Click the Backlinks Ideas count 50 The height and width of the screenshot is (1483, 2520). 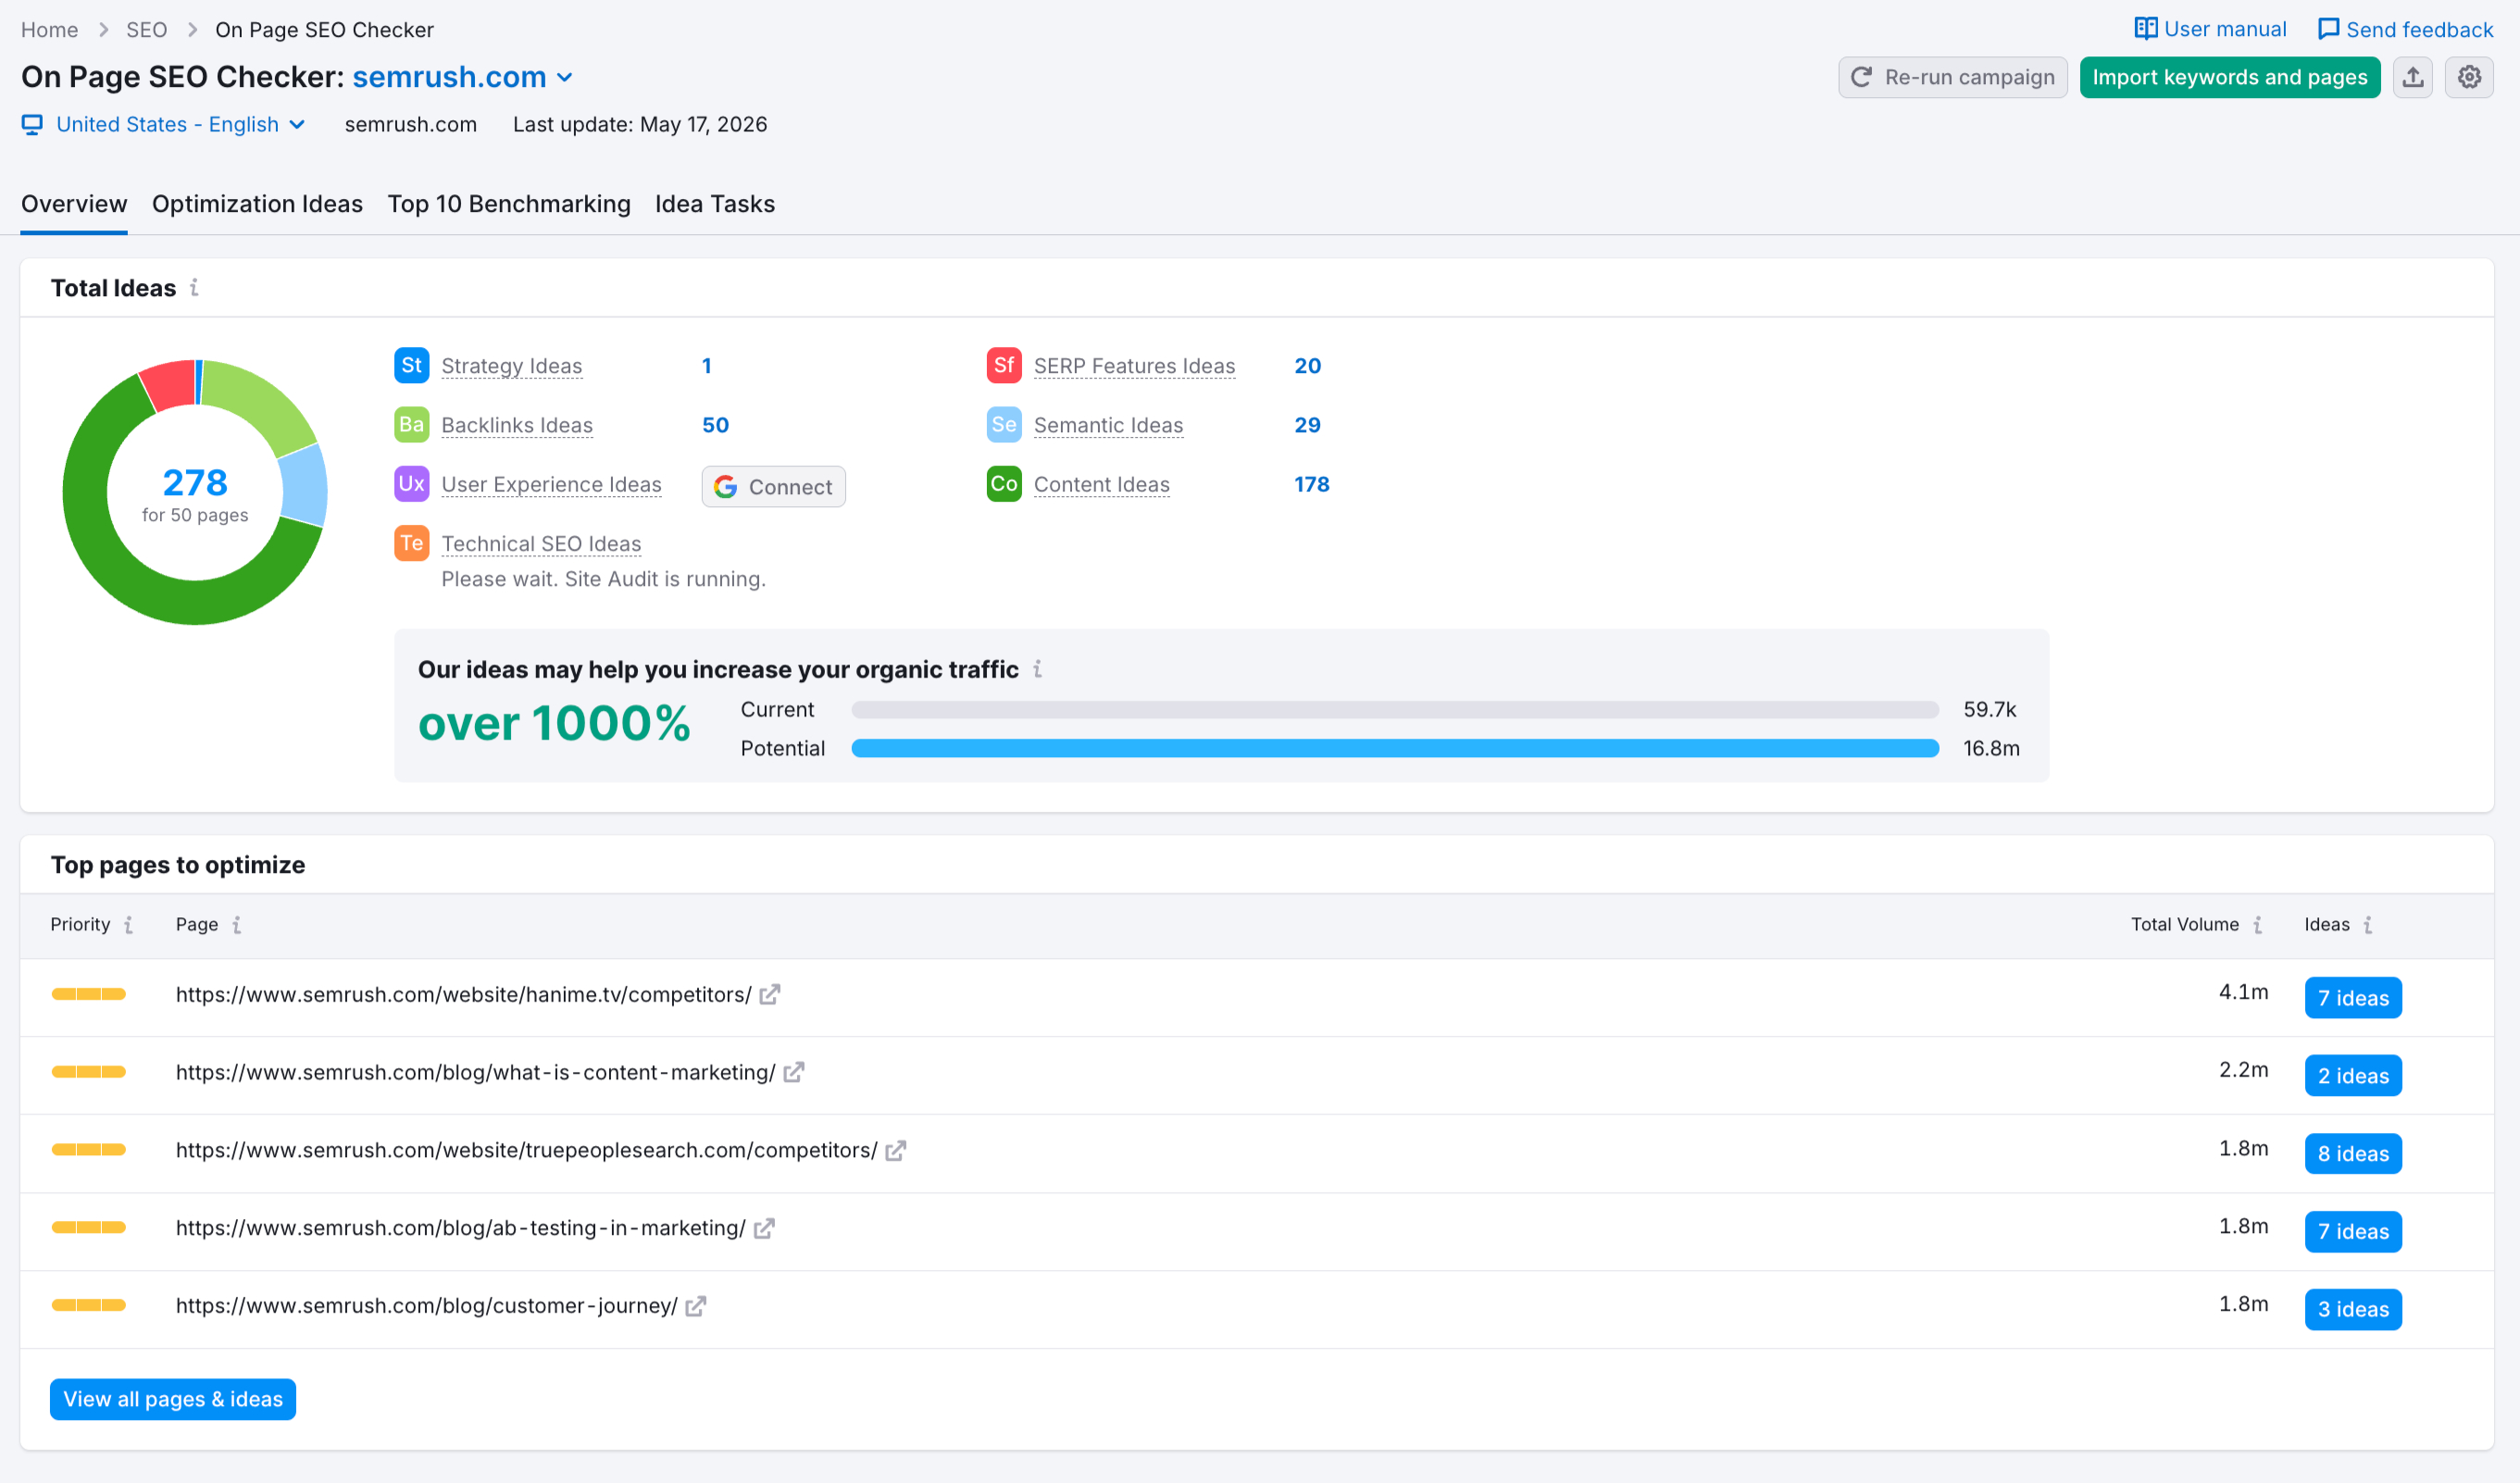pos(715,425)
